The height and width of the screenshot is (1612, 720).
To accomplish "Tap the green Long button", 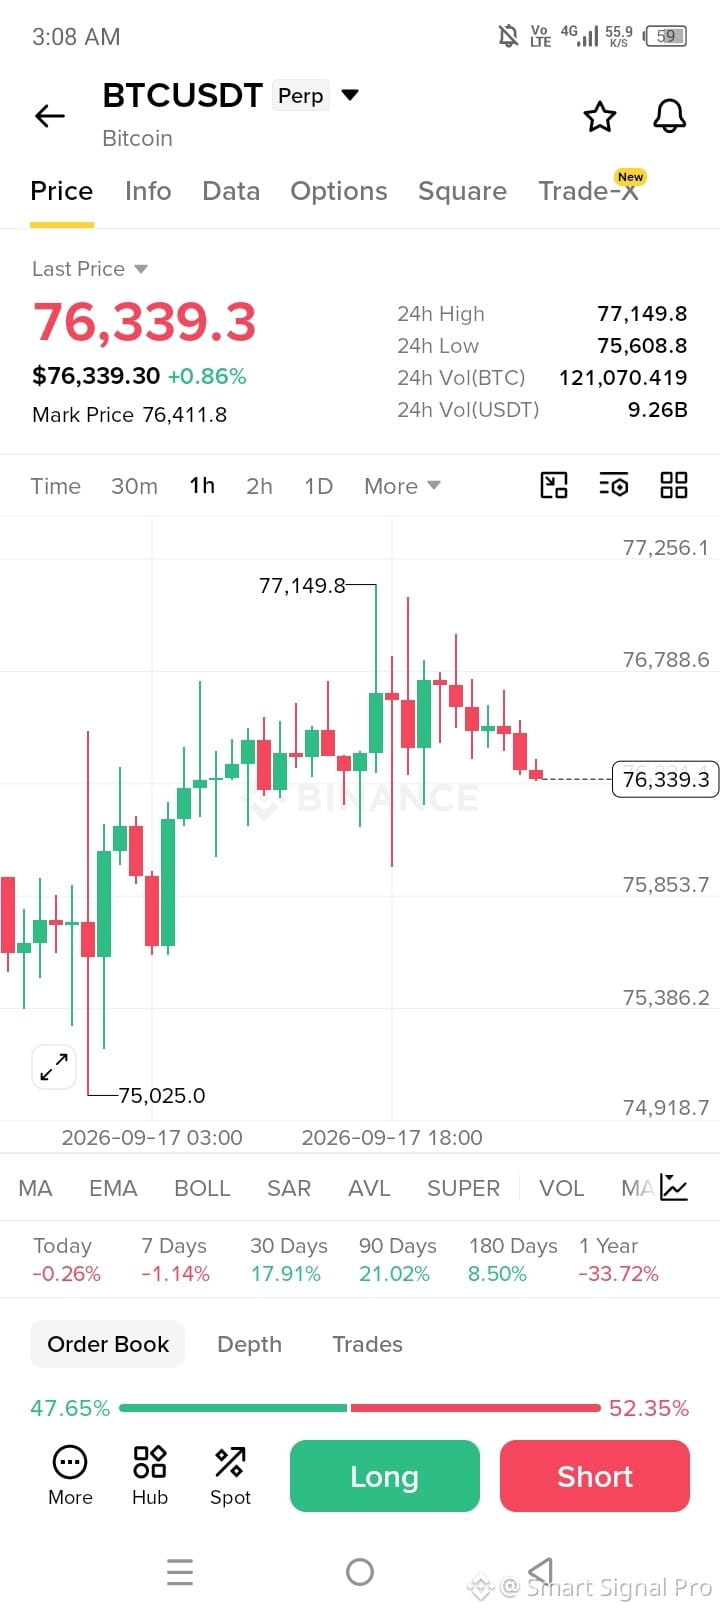I will [385, 1476].
